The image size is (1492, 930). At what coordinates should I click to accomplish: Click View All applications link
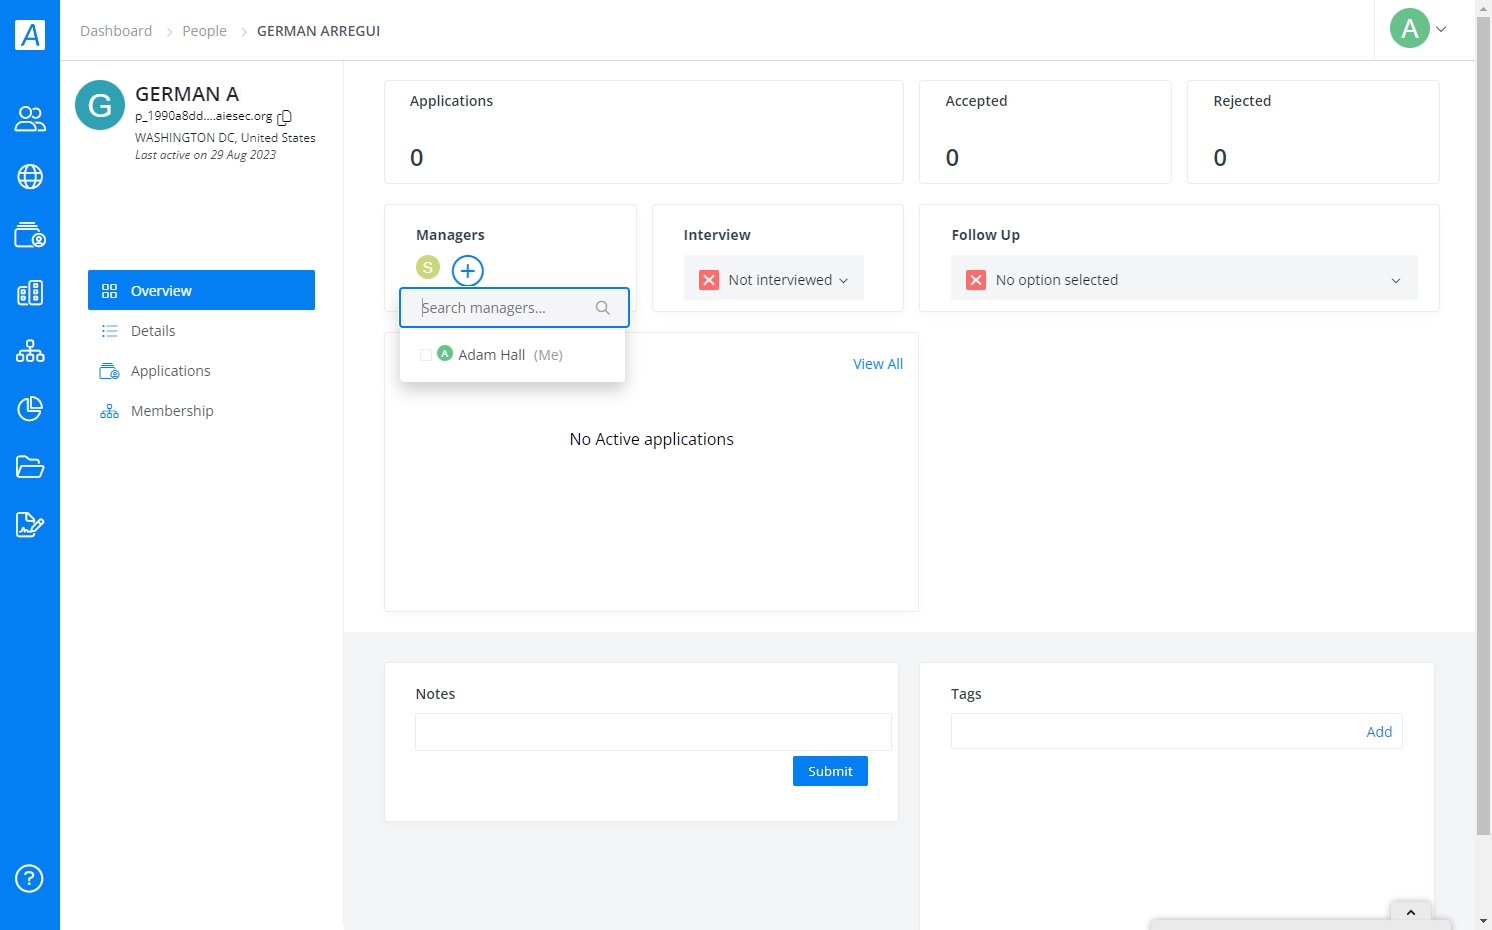click(x=878, y=364)
